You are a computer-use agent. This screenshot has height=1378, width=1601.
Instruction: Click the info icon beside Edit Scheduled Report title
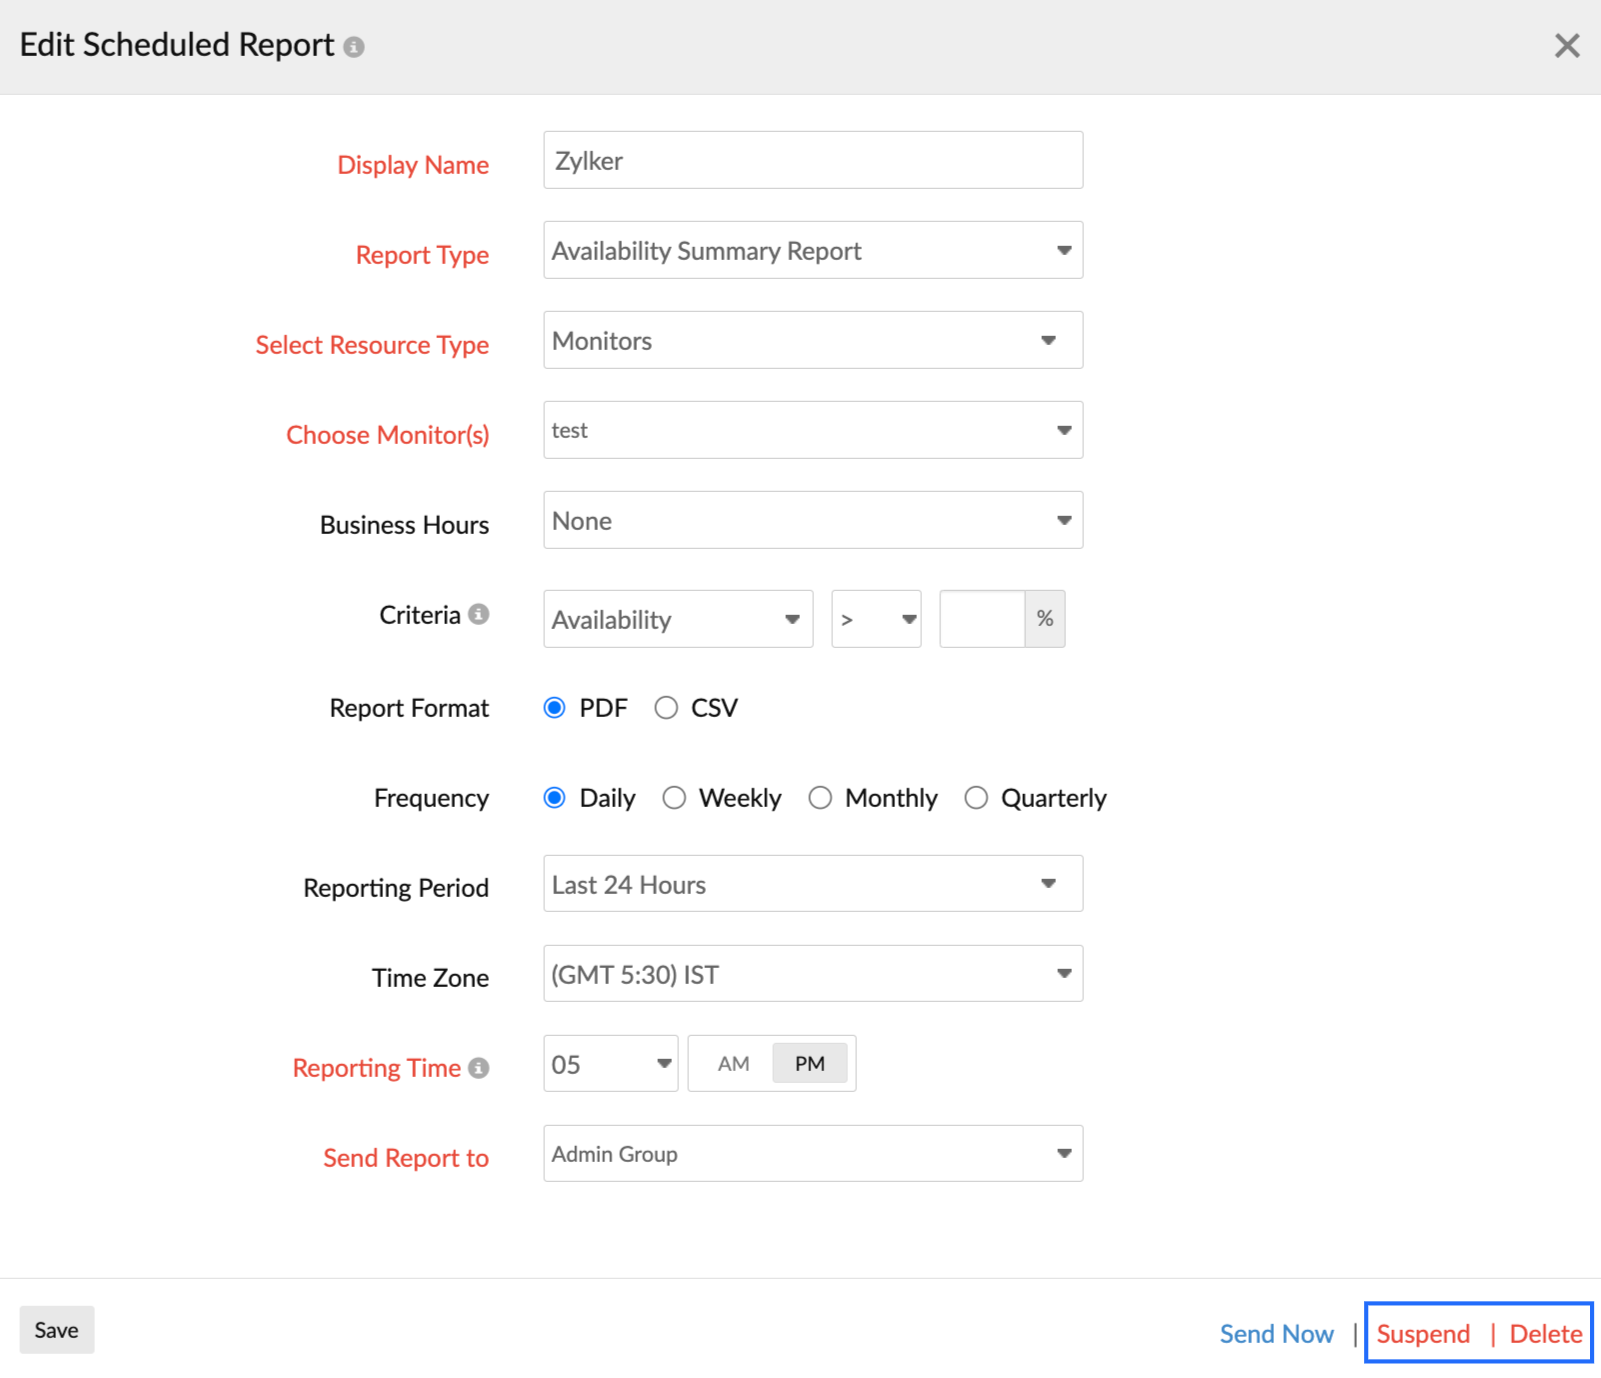pos(355,45)
